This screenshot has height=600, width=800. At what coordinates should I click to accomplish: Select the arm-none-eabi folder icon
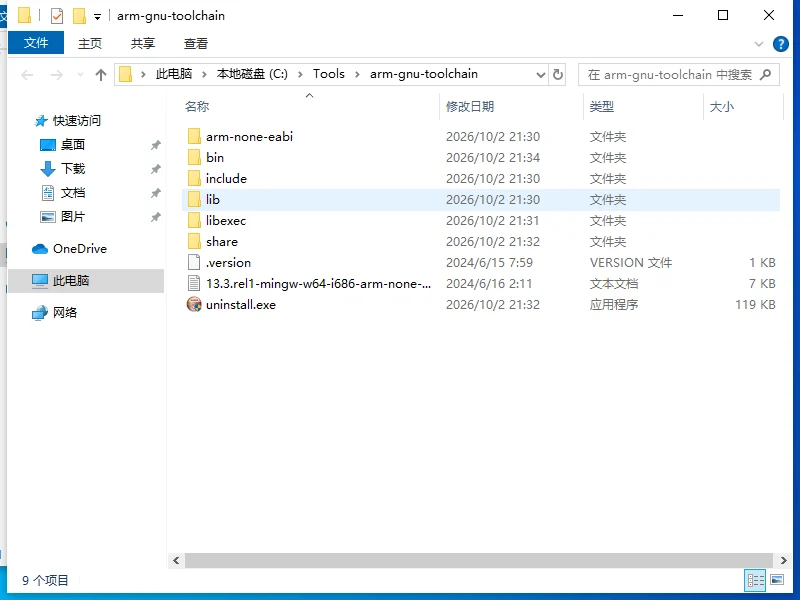194,136
